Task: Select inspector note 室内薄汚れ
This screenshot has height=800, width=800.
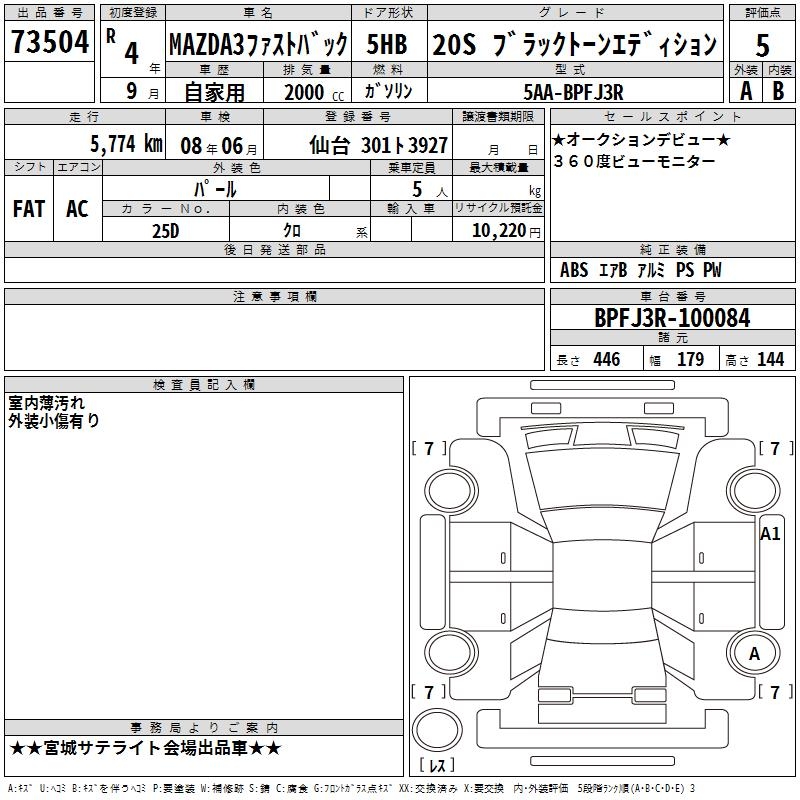Action: pos(46,403)
